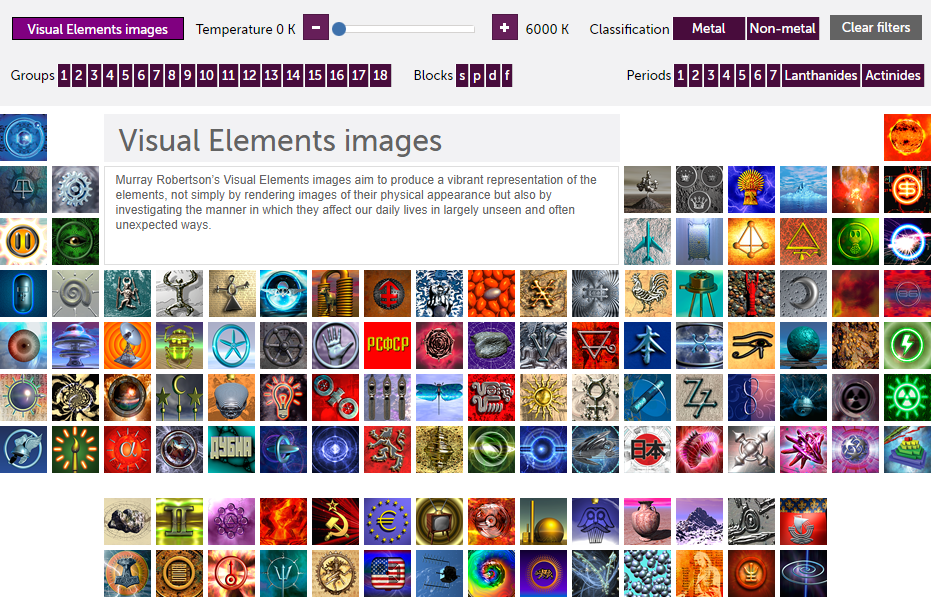This screenshot has height=609, width=931.
Task: Select the rooster drawing tile
Action: (x=647, y=293)
